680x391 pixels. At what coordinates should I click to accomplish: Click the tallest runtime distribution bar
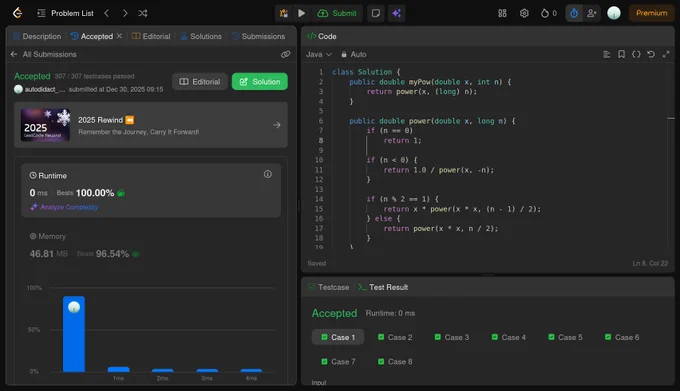click(74, 334)
